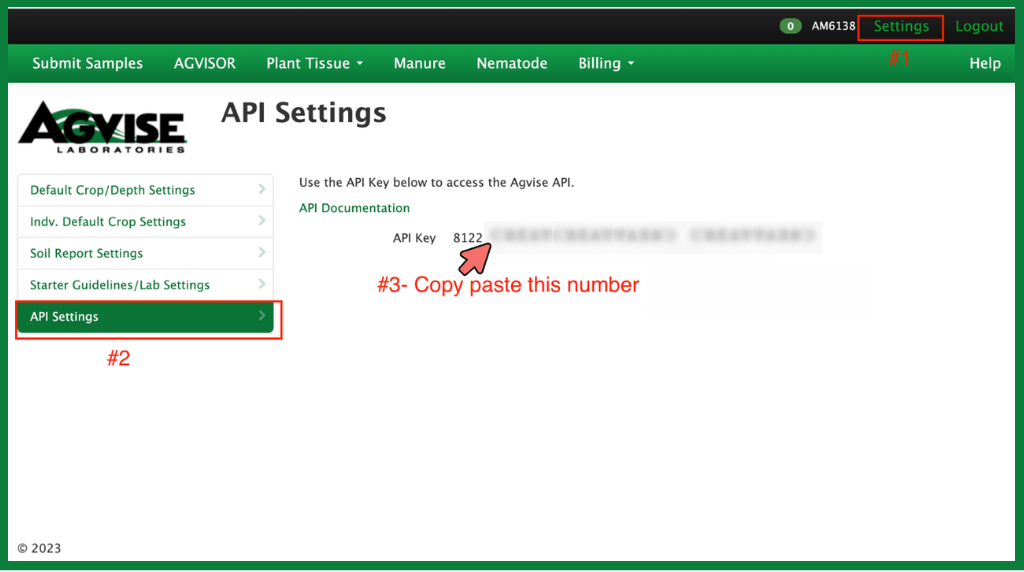Viewport: 1024px width, 572px height.
Task: Click the Agvise Laboratories logo
Action: click(103, 127)
